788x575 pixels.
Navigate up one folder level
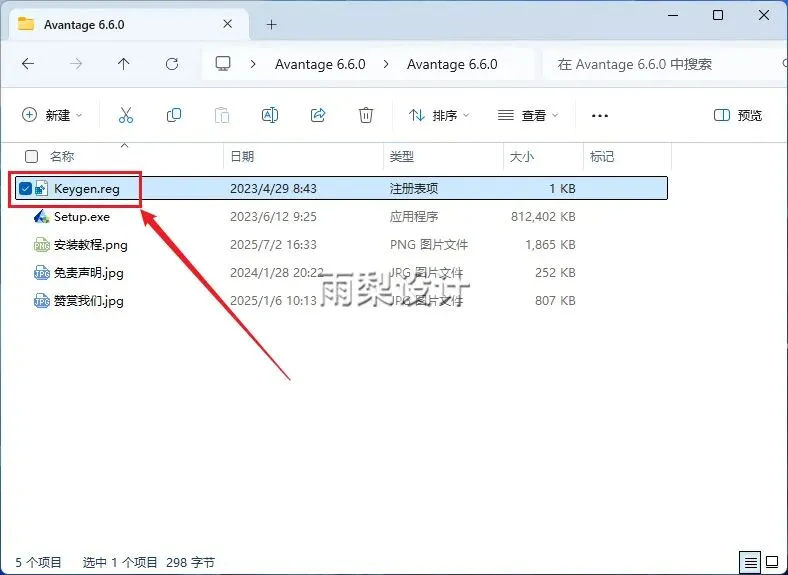tap(124, 64)
